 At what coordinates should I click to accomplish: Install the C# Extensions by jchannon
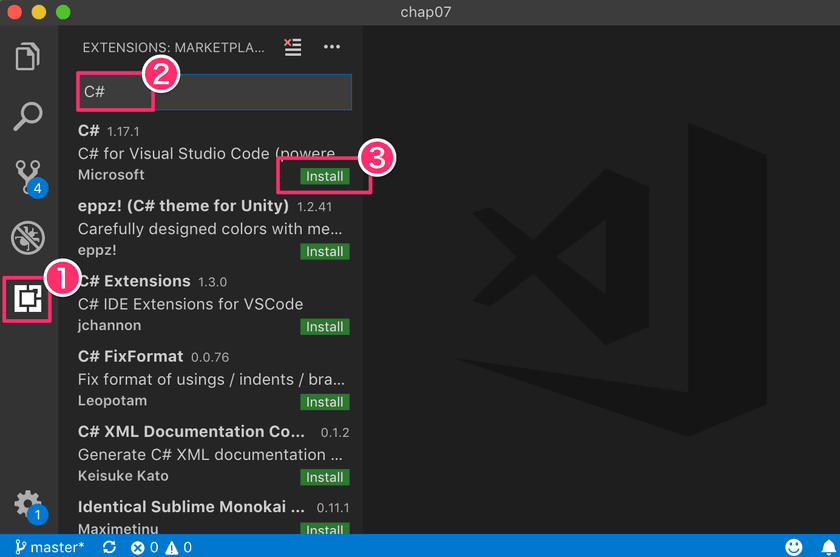[325, 326]
